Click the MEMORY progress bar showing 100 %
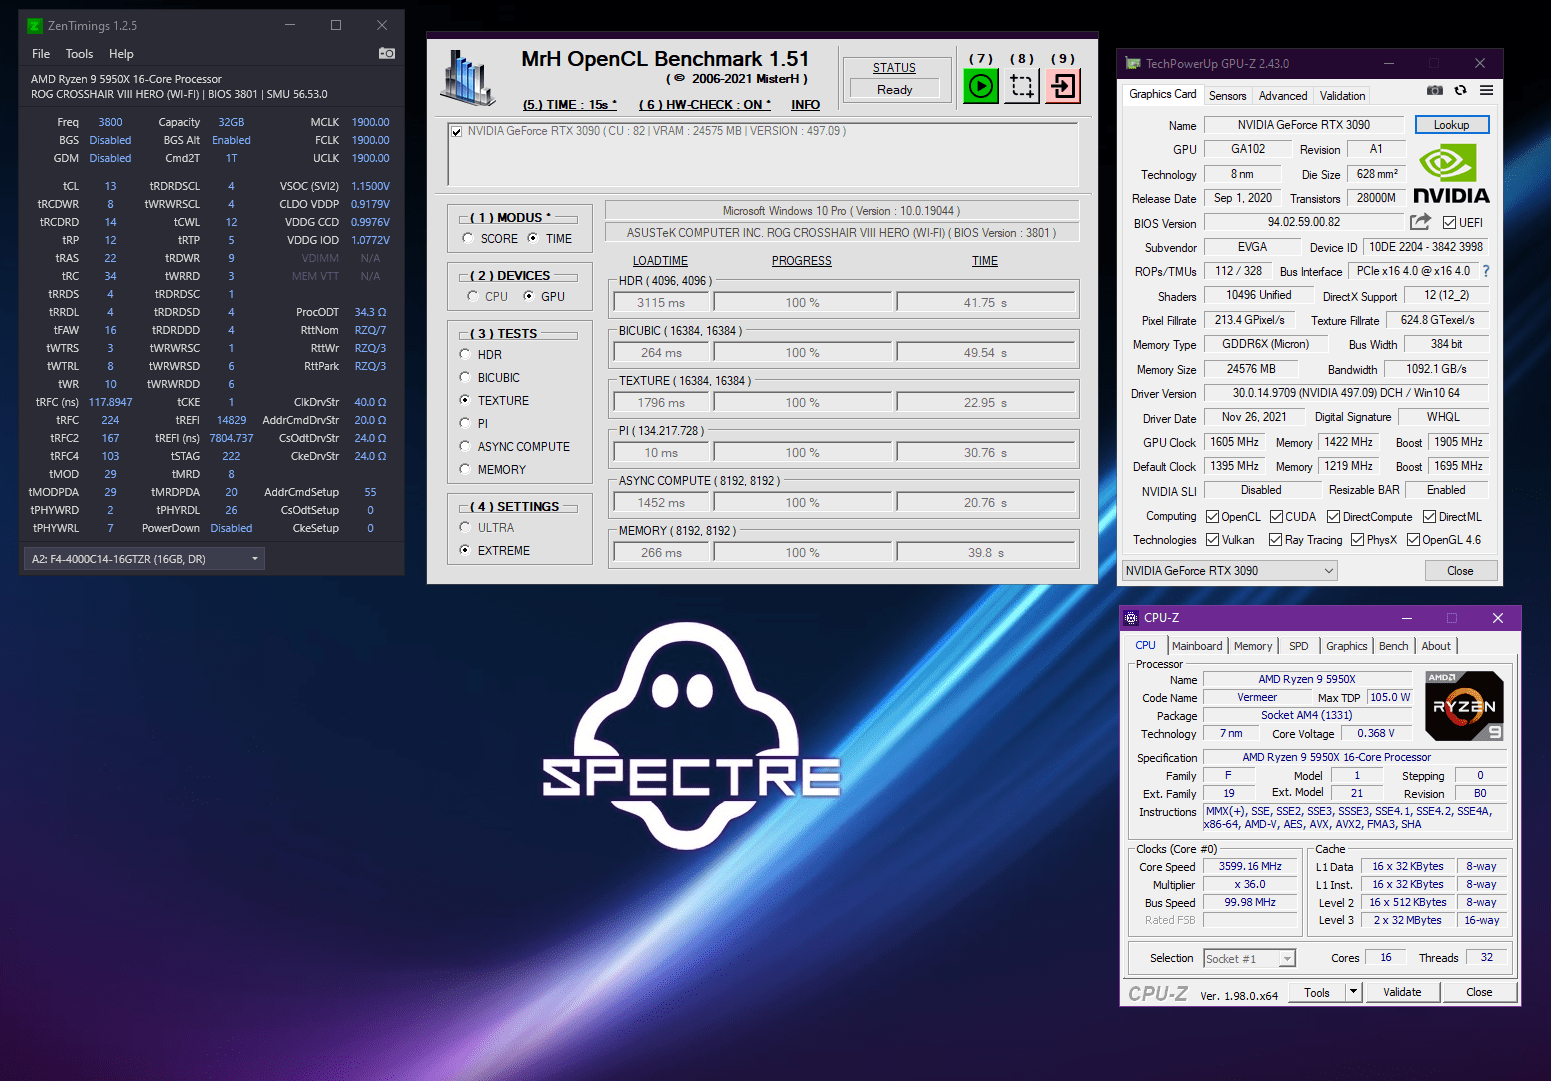The image size is (1551, 1081). pos(802,552)
